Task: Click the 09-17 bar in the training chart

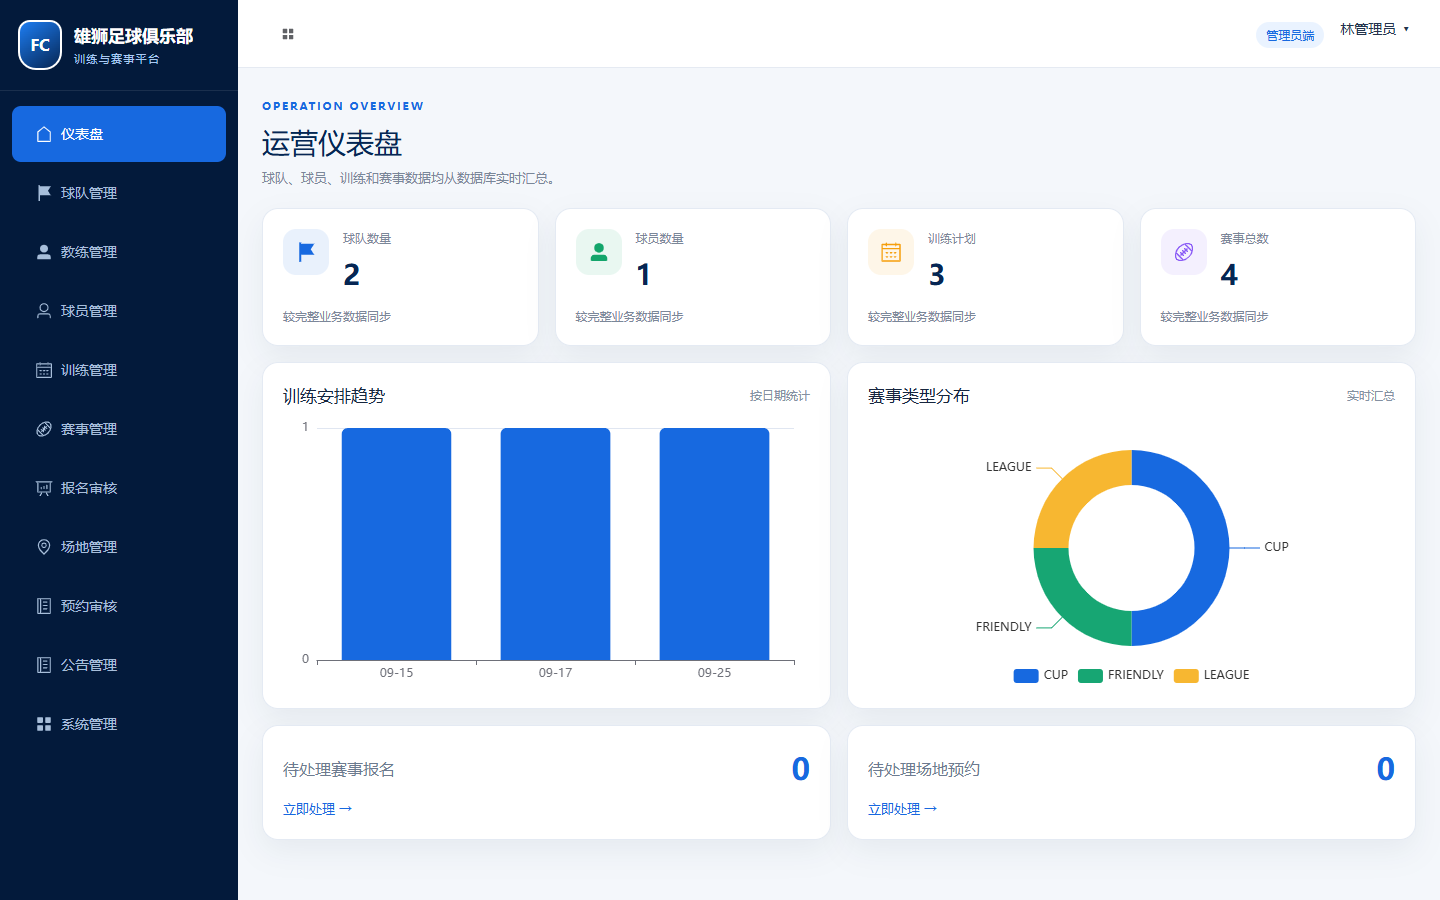Action: pos(555,544)
